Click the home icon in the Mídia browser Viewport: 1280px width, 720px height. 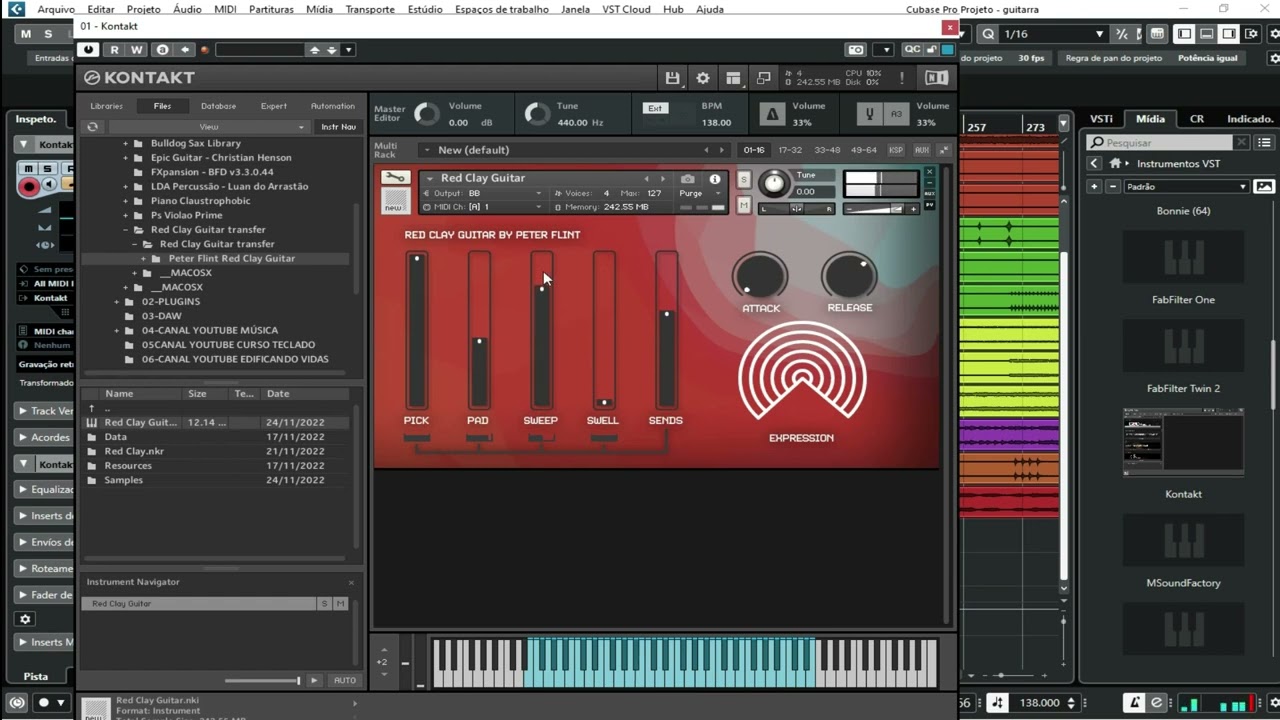tap(1114, 163)
